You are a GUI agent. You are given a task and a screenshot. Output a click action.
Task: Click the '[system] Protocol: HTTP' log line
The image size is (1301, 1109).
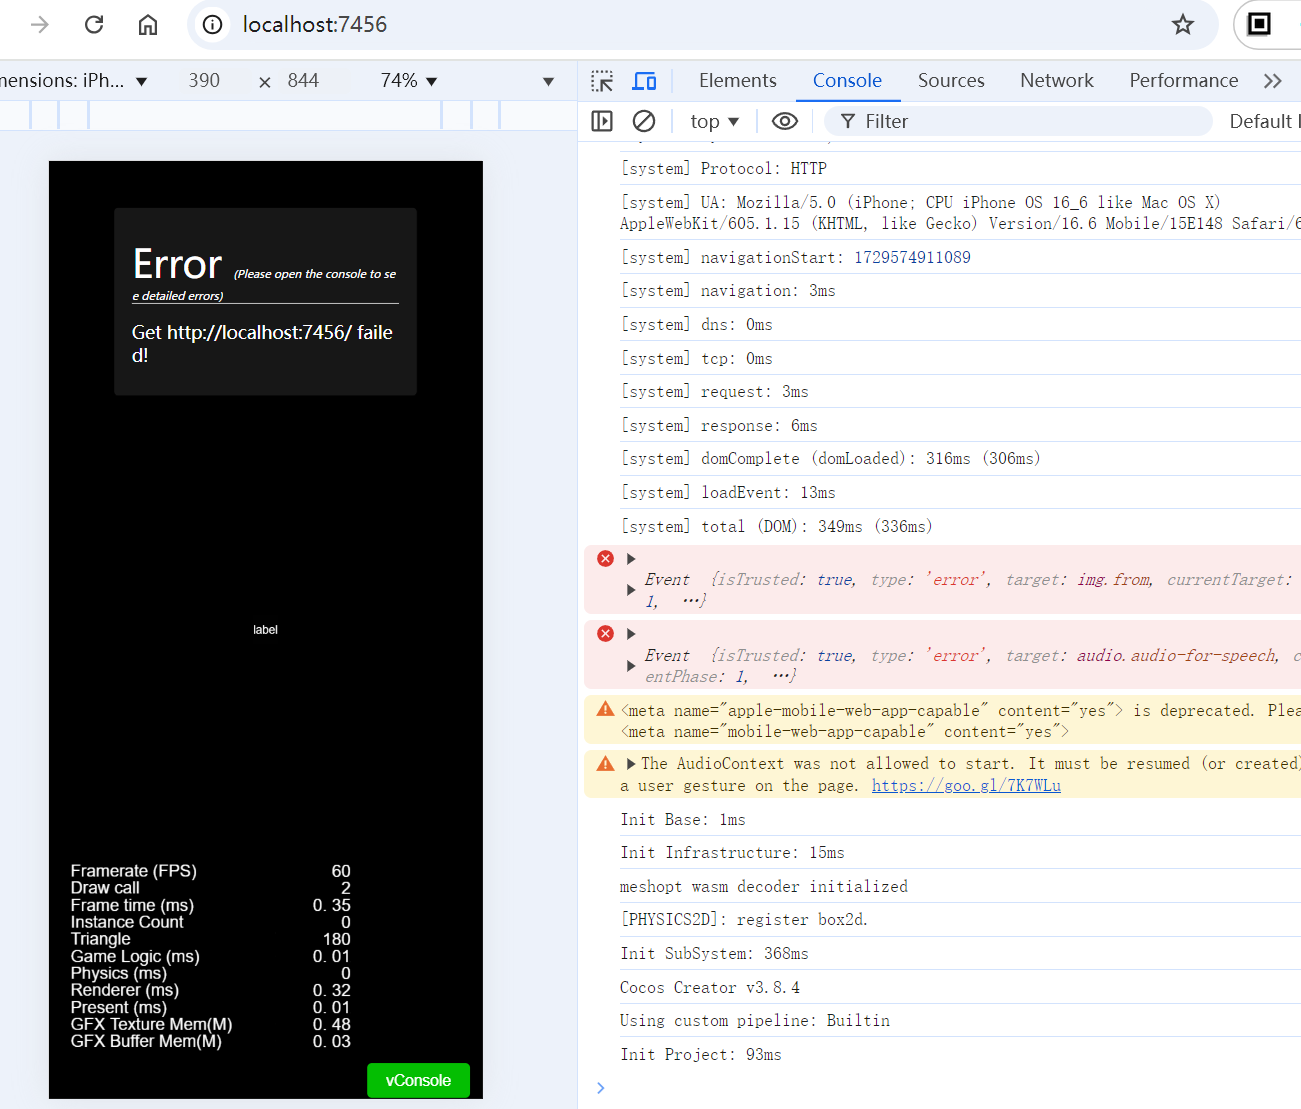point(724,169)
